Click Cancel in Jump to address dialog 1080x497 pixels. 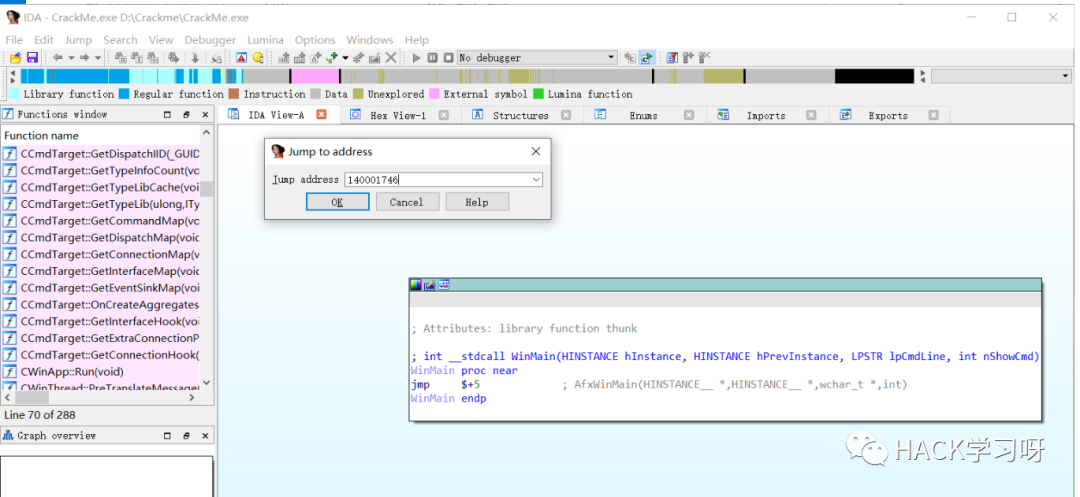pyautogui.click(x=406, y=202)
